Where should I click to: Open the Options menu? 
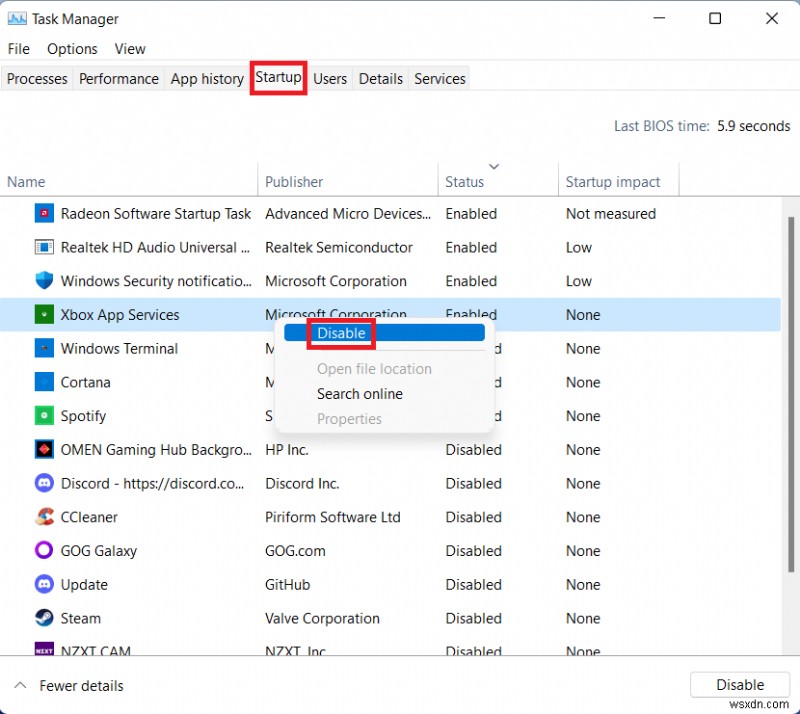point(71,48)
